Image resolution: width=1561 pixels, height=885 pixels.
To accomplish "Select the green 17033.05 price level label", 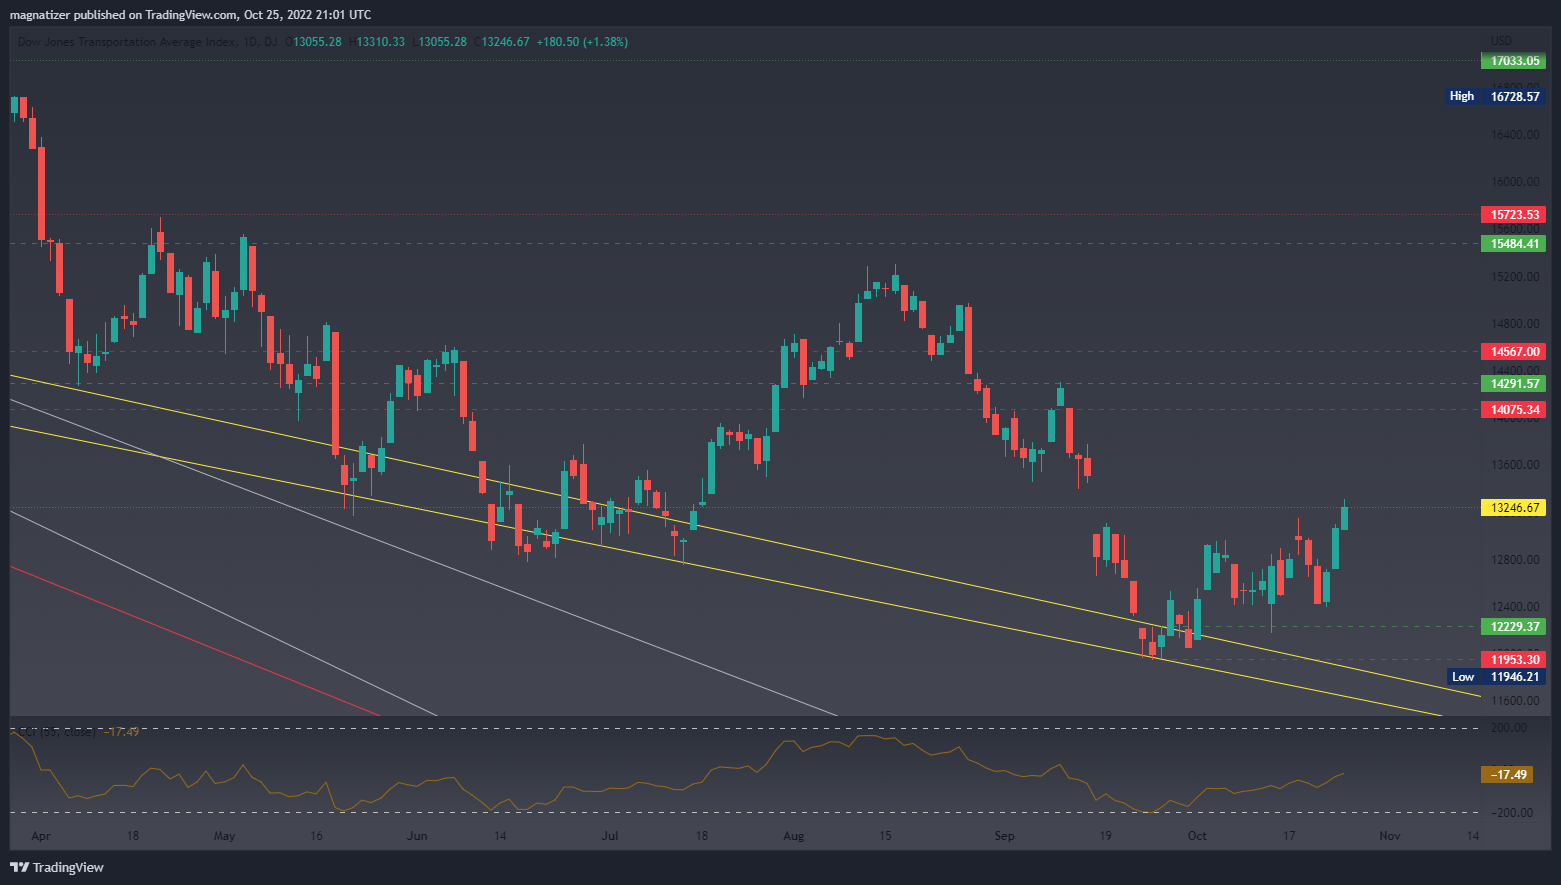I will [x=1512, y=61].
